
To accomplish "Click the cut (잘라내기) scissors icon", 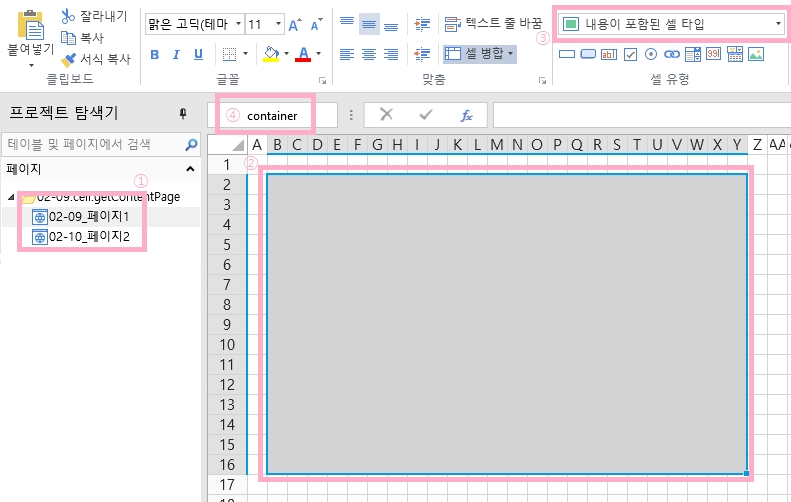I will (68, 16).
